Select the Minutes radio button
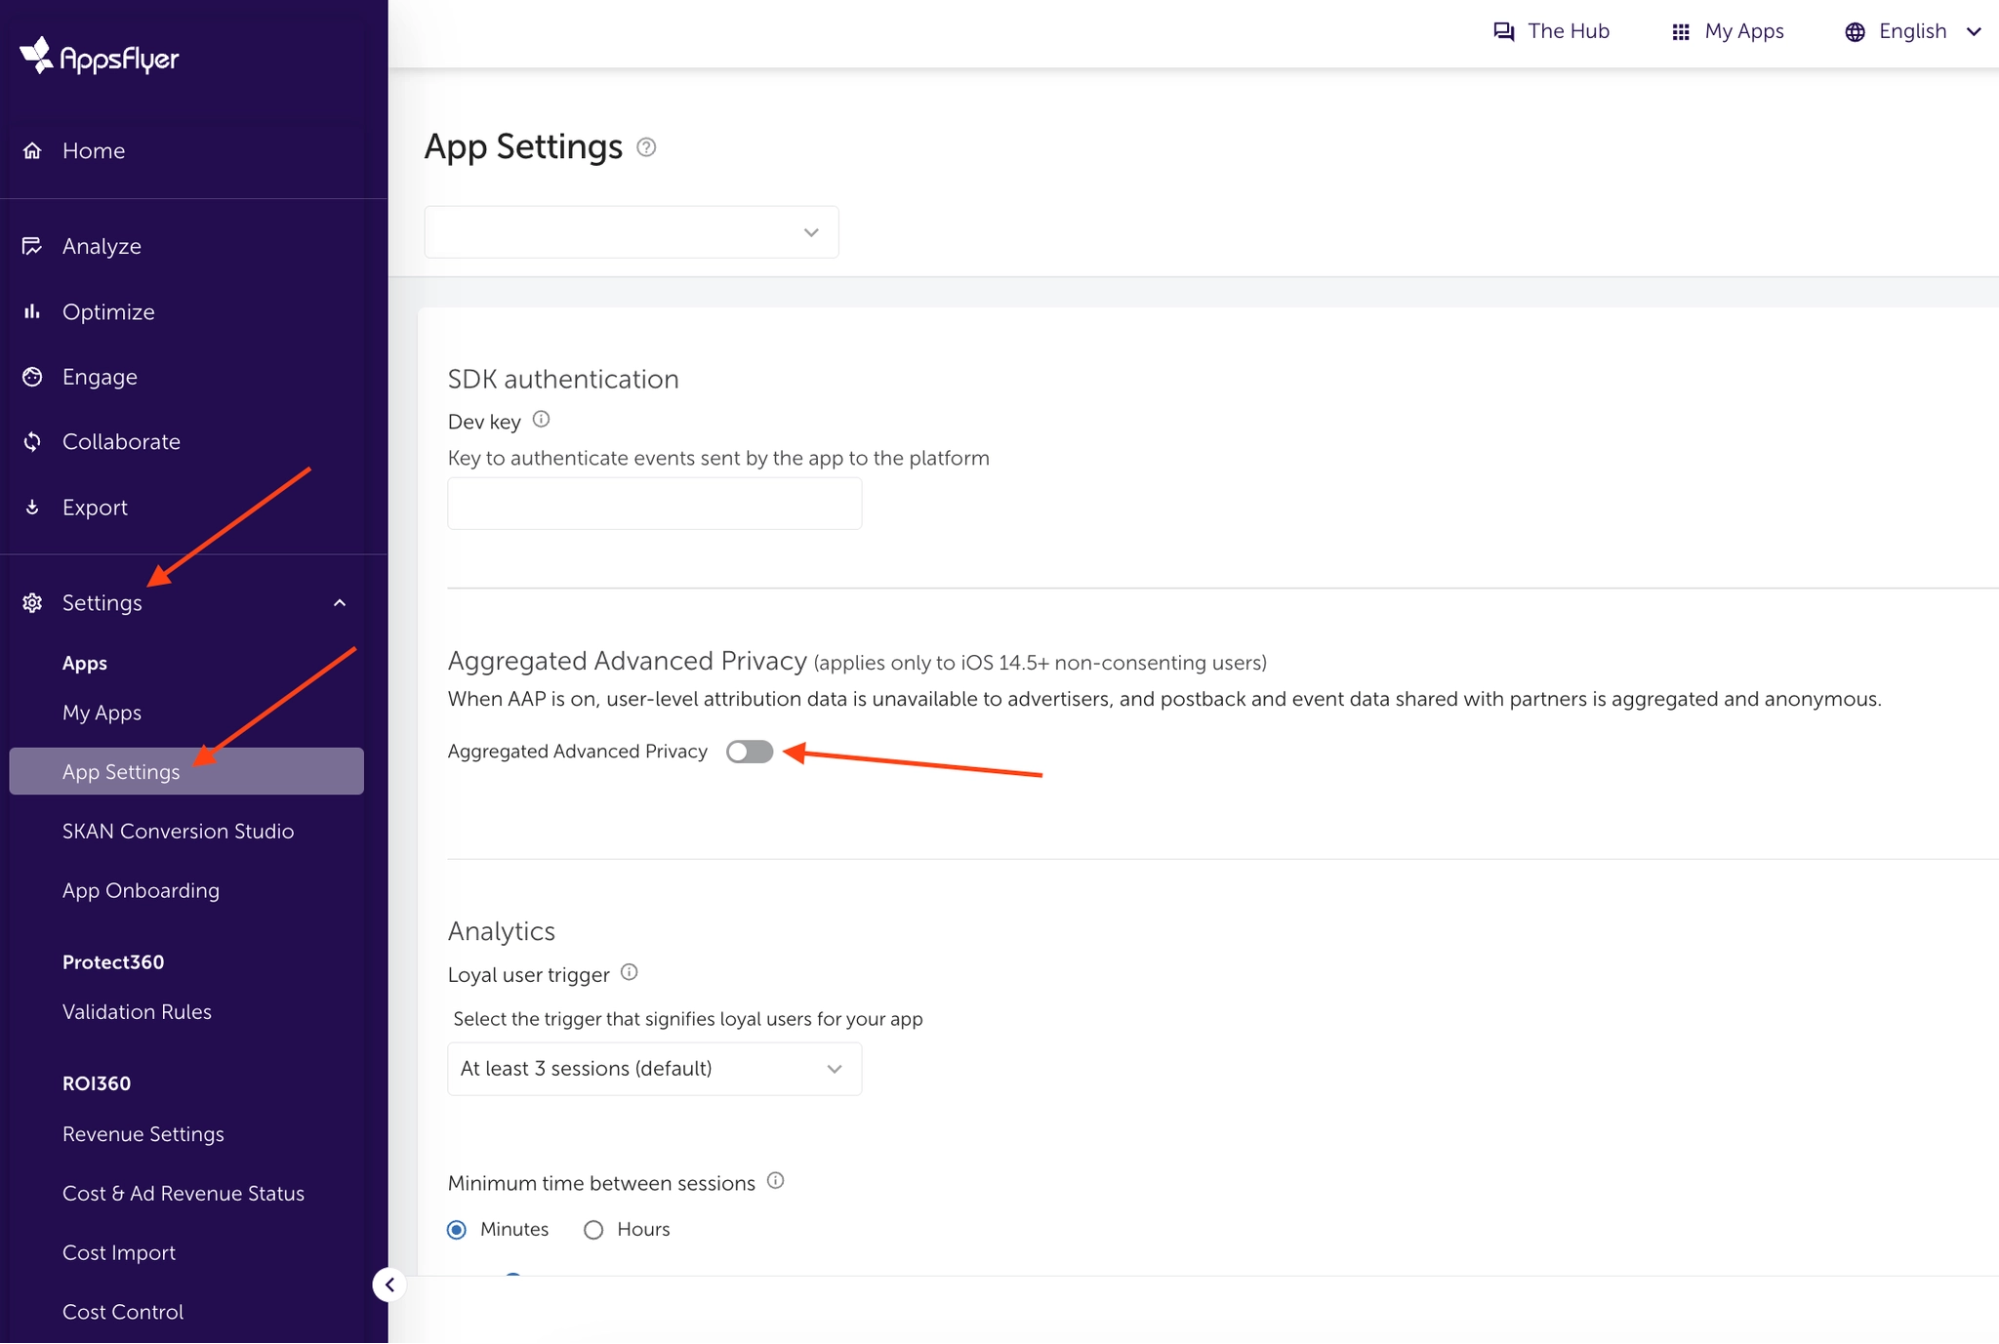 click(457, 1229)
